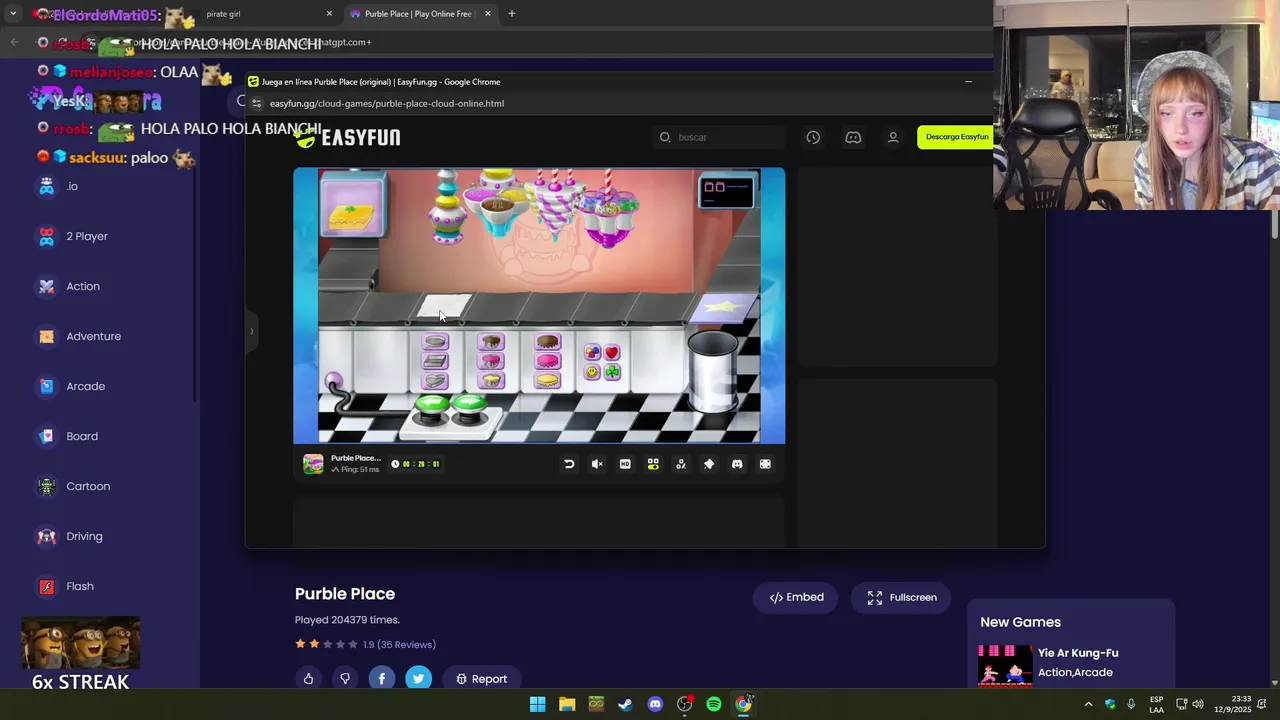
Task: Open the 23:33 clock and date
Action: click(x=1232, y=704)
